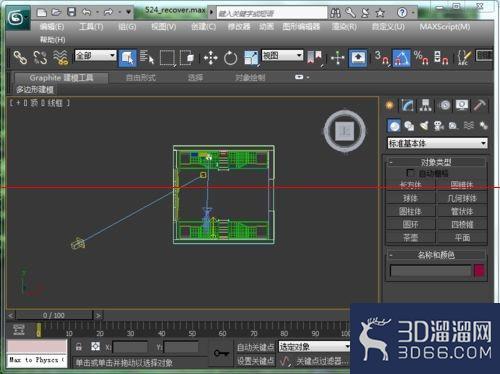The width and height of the screenshot is (500, 374).
Task: Undo the last action with the undo arrow
Action: click(x=86, y=13)
